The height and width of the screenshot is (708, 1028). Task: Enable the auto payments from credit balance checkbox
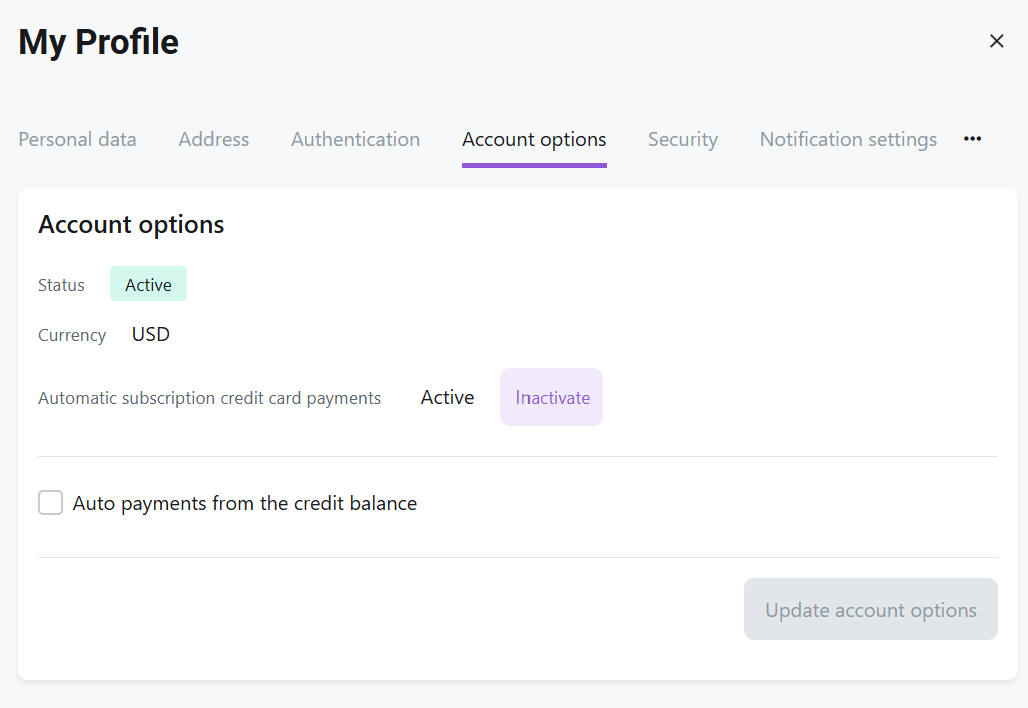point(51,503)
